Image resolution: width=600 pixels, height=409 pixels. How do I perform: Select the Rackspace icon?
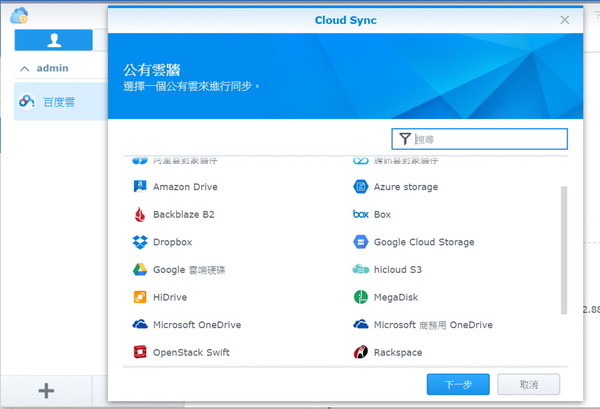(x=360, y=352)
